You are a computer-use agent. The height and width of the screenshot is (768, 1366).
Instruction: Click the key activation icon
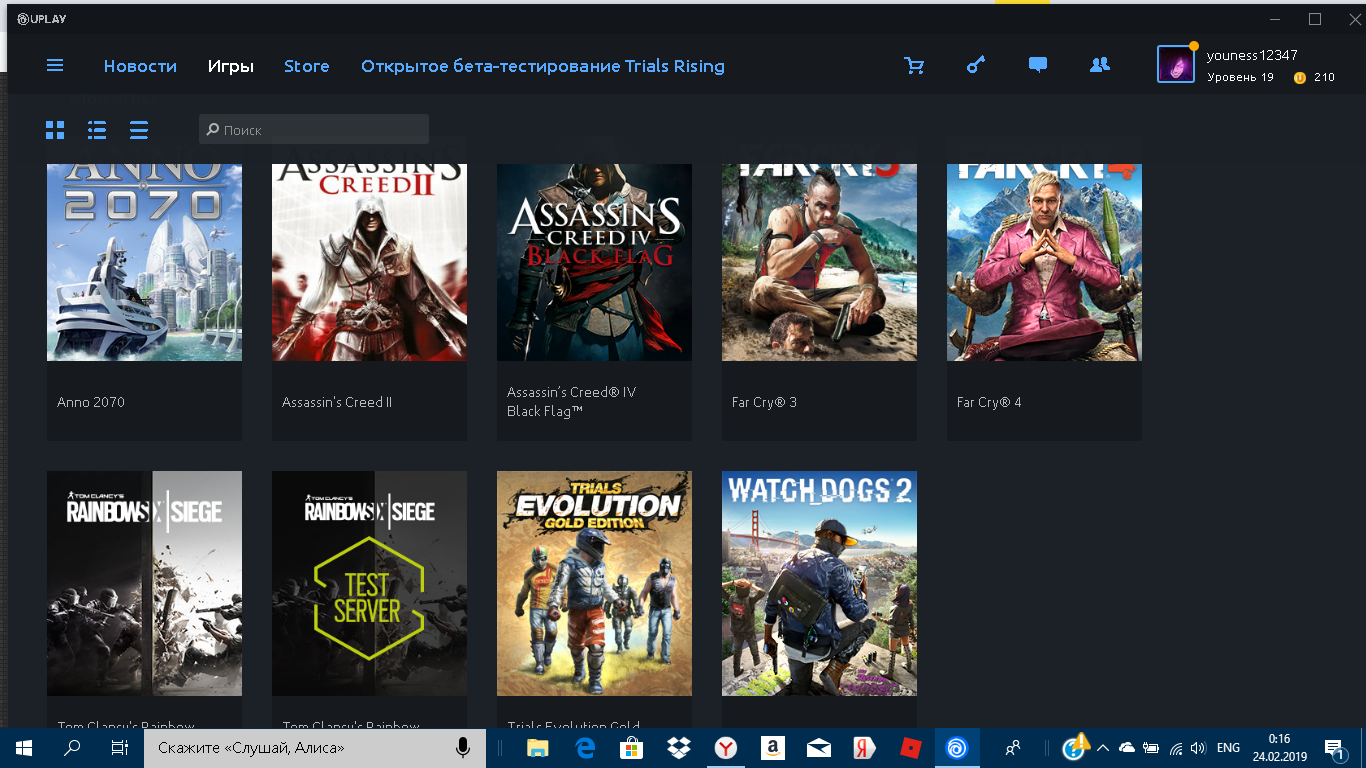point(976,66)
